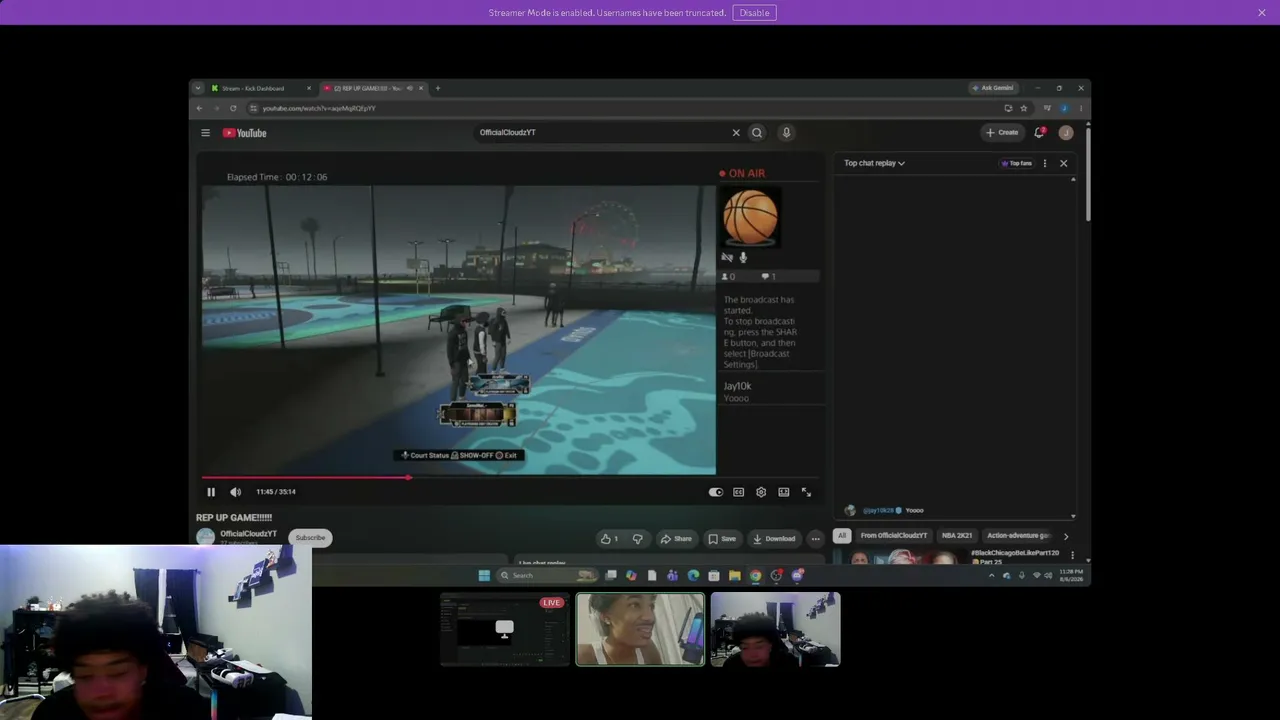1280x720 pixels.
Task: Switch the player to theater mode
Action: [x=784, y=492]
